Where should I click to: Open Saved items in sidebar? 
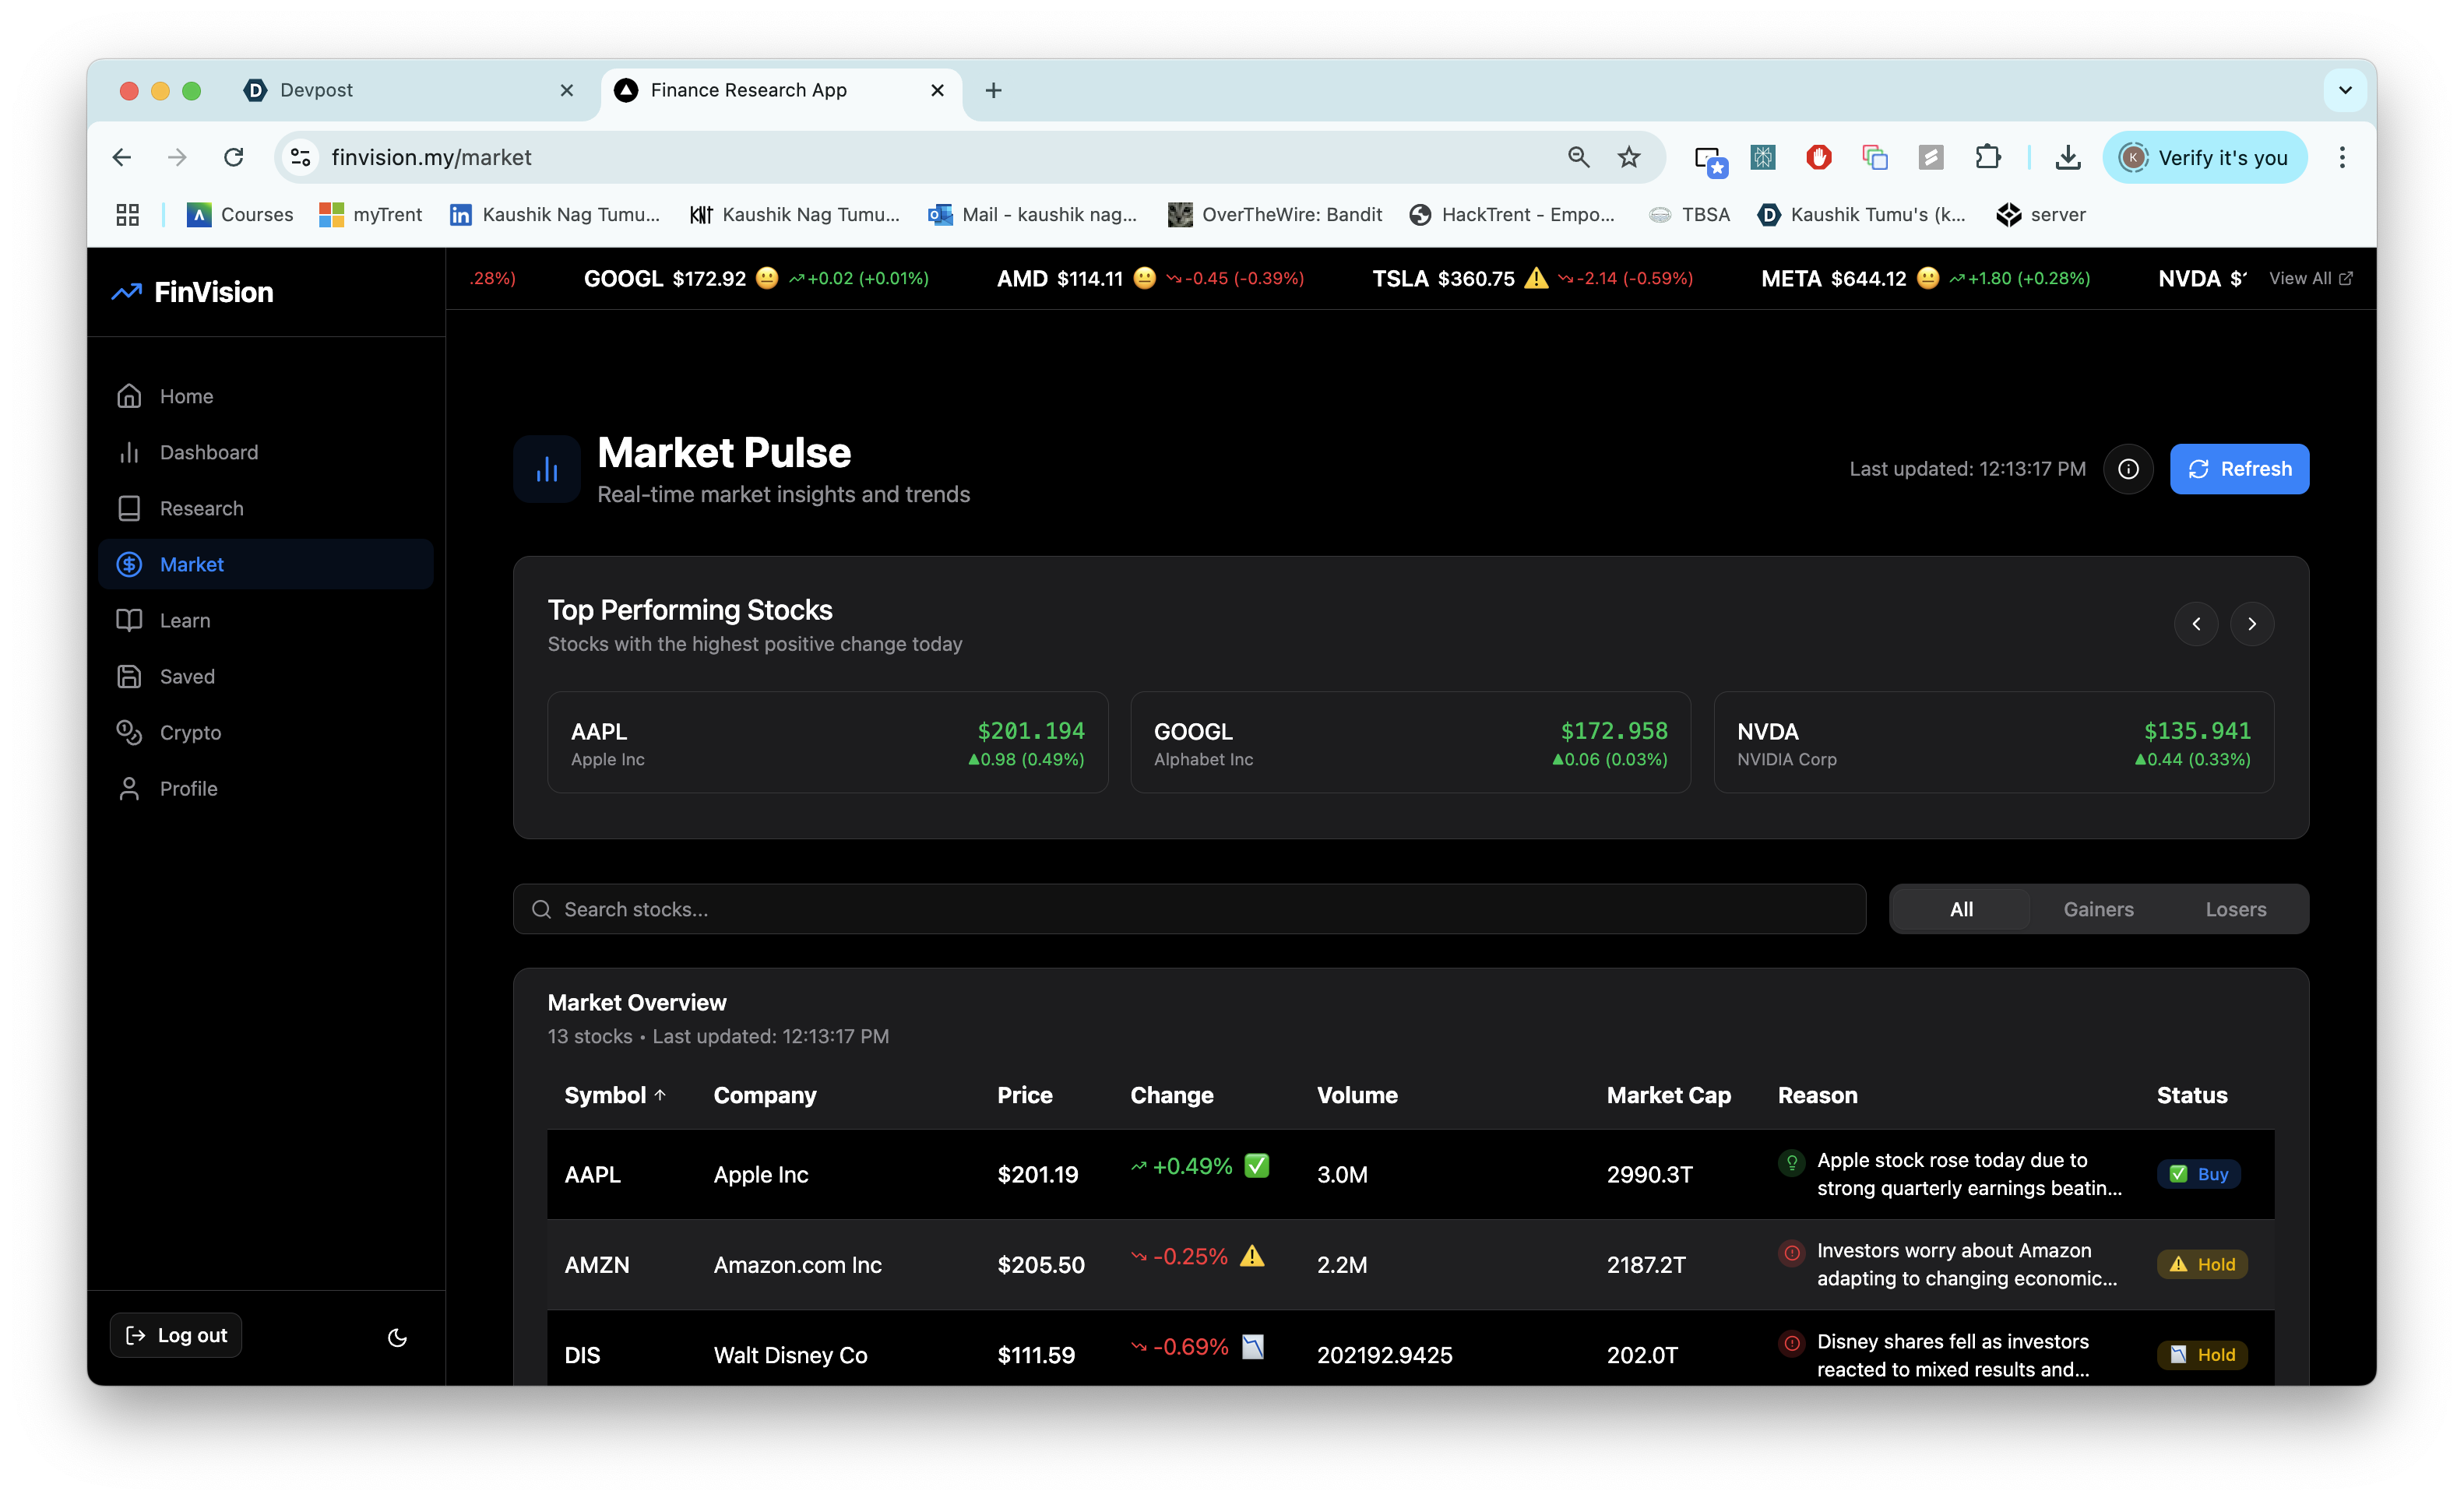[187, 676]
